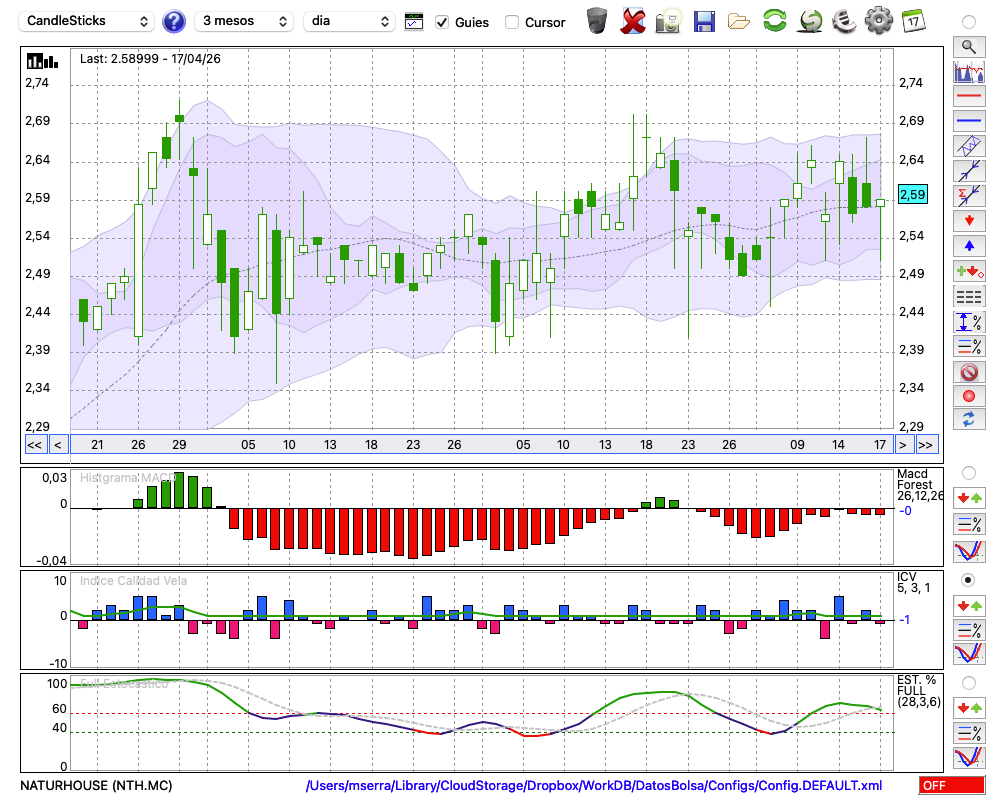Viewport: 1000px width, 800px height.
Task: Click the << rewind navigation button
Action: [x=35, y=445]
